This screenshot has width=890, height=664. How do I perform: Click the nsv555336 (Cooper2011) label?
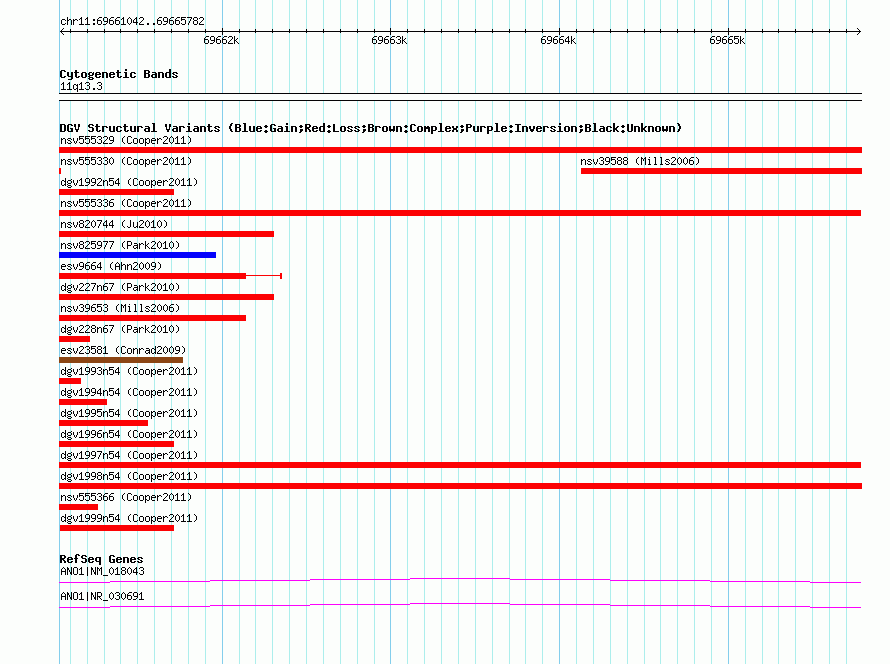pyautogui.click(x=126, y=203)
